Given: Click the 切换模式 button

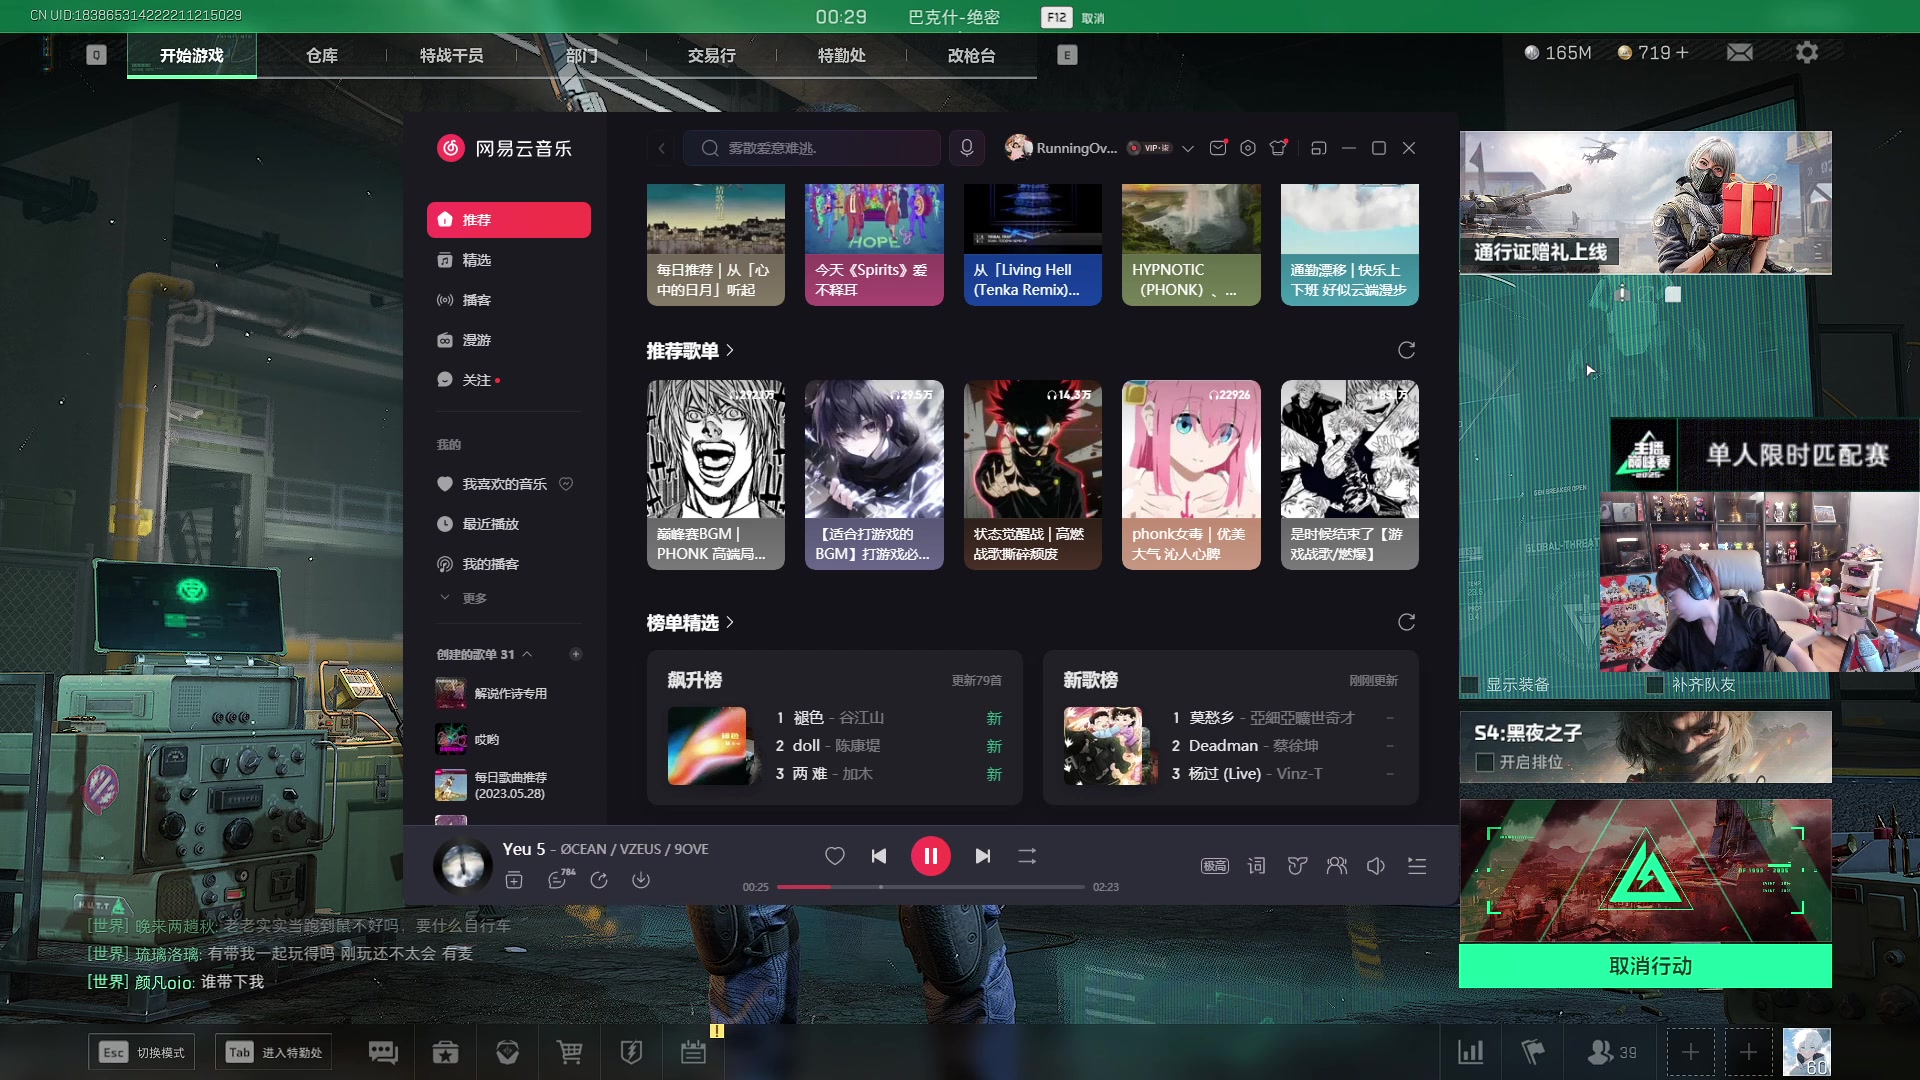Looking at the screenshot, I should point(142,1052).
